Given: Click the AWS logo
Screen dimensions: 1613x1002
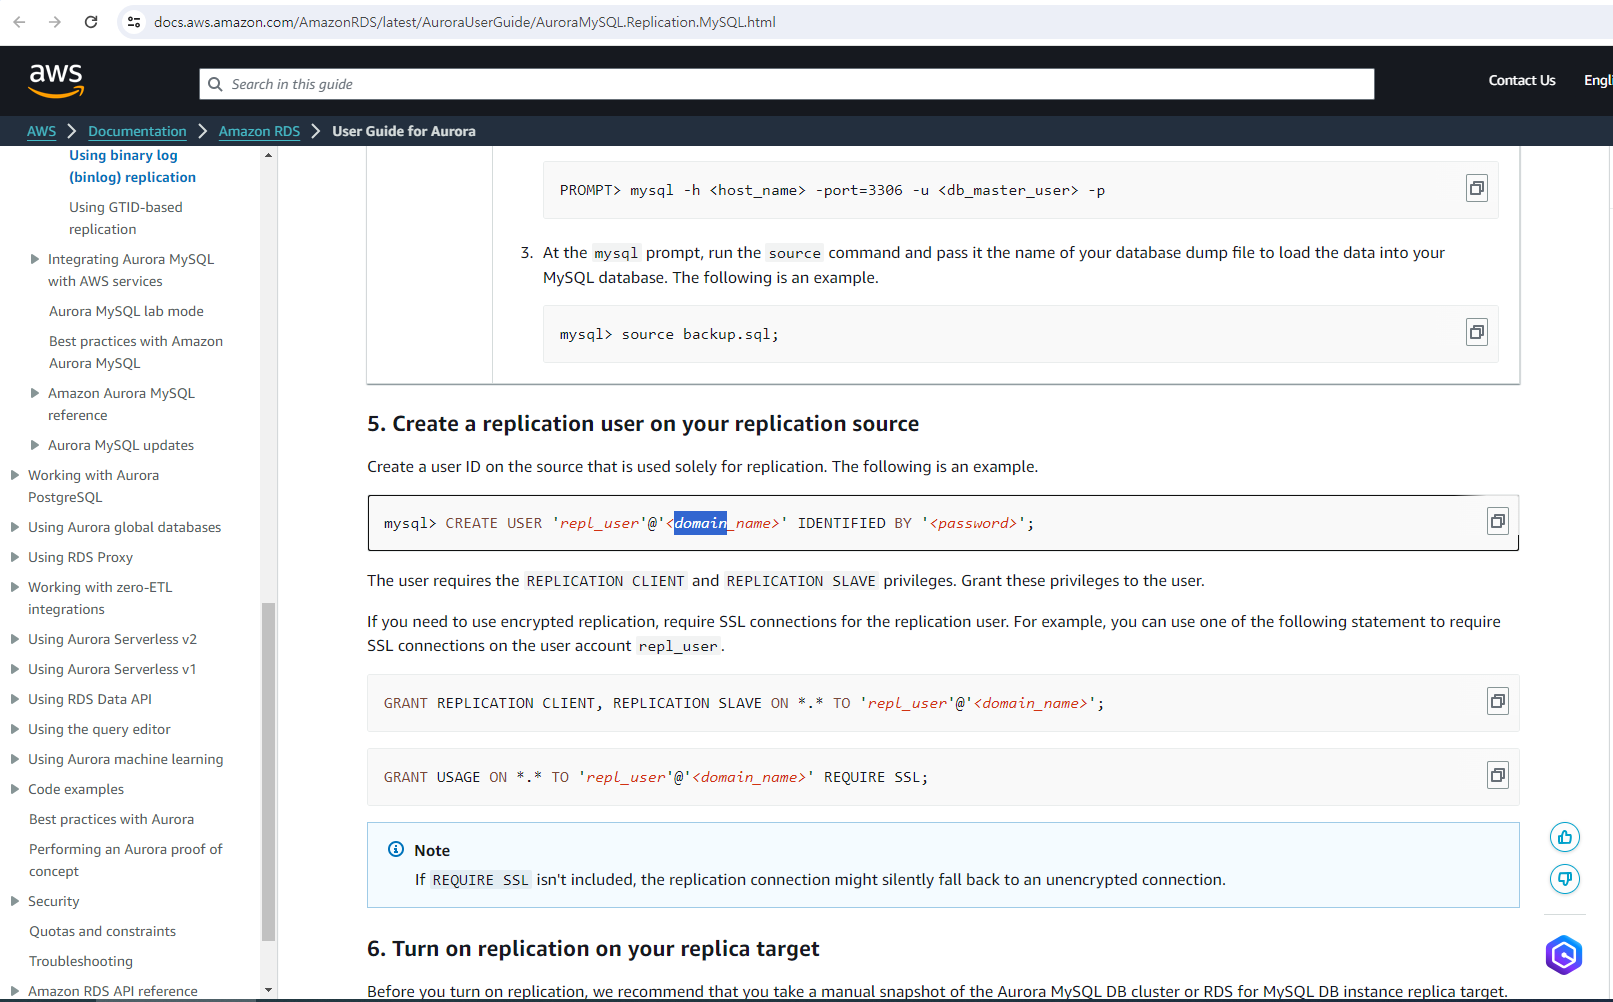Looking at the screenshot, I should pyautogui.click(x=56, y=80).
